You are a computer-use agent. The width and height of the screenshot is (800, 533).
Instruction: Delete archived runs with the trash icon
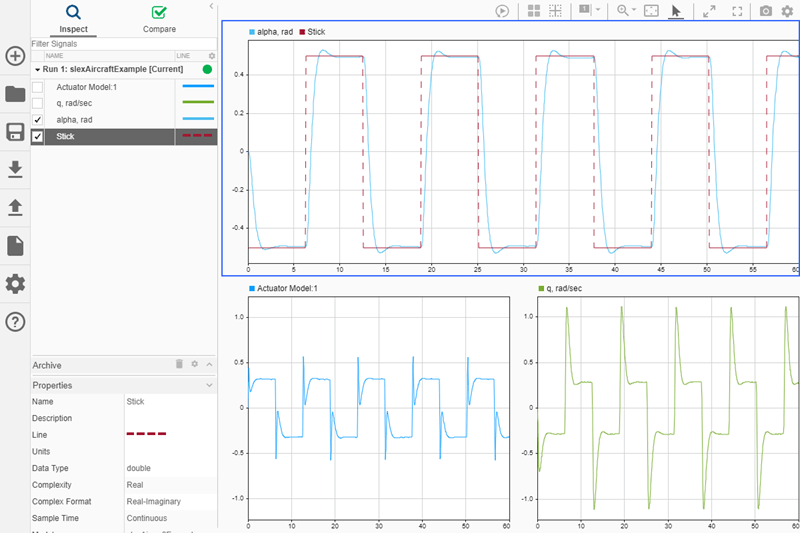coord(179,365)
